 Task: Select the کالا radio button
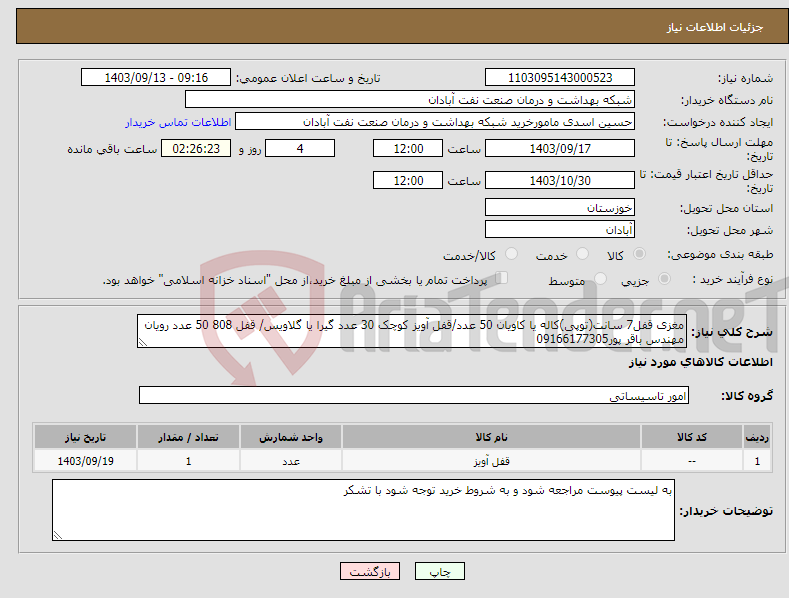pos(639,254)
